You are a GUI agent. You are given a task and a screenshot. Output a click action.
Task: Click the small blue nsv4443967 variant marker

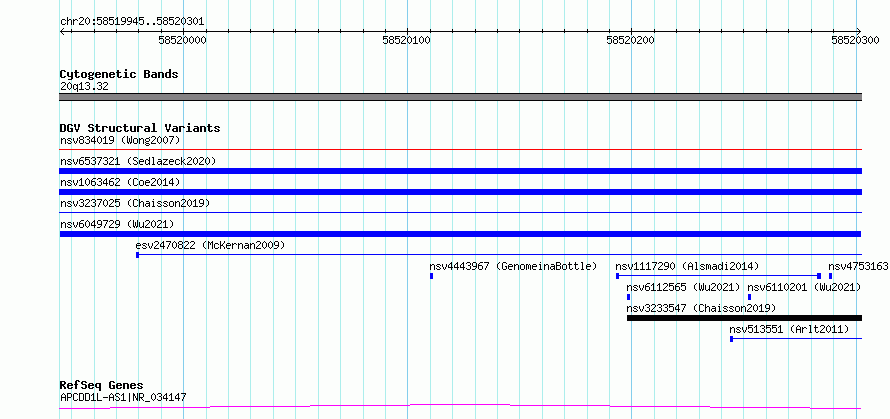[x=431, y=276]
